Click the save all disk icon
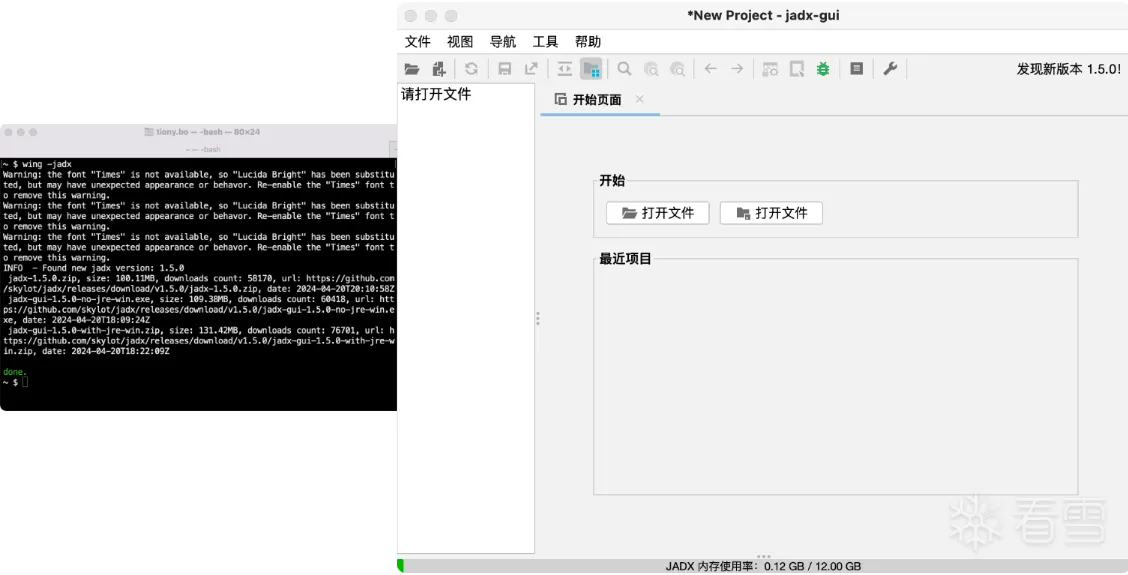The height and width of the screenshot is (575, 1128). click(504, 69)
